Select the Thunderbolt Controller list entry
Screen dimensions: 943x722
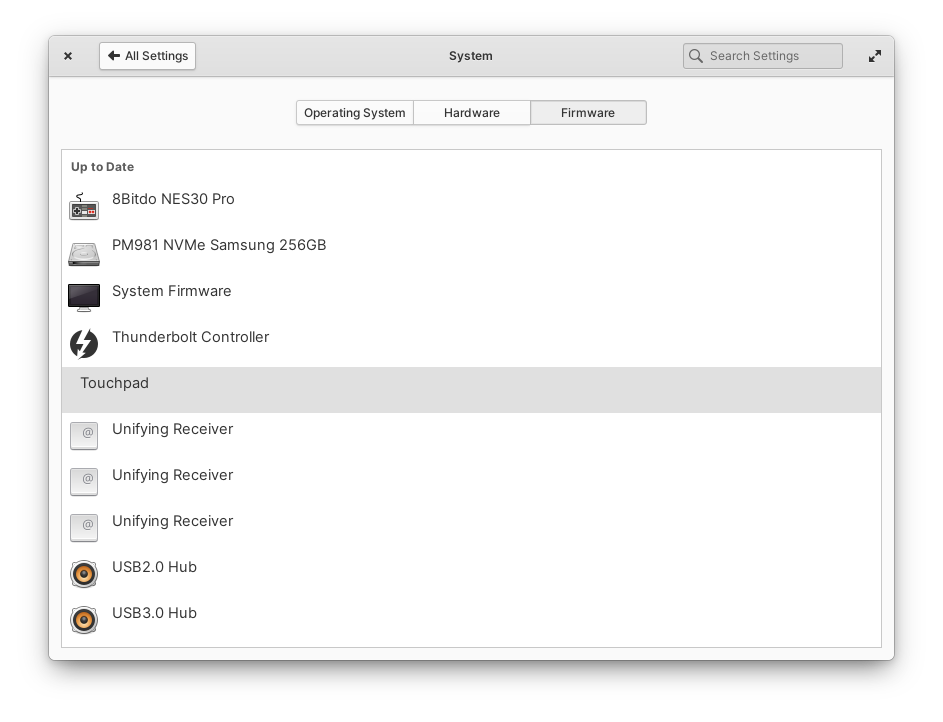click(190, 337)
